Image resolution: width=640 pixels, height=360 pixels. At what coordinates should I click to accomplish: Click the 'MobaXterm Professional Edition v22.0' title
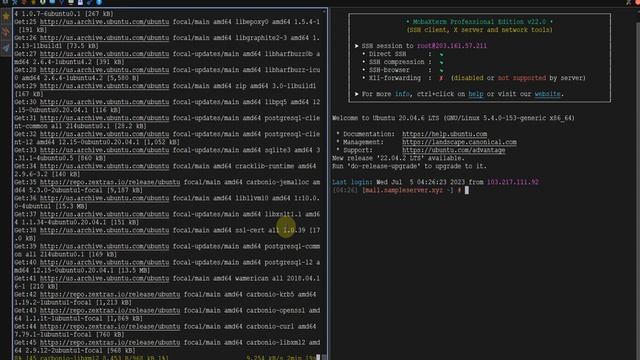point(479,22)
